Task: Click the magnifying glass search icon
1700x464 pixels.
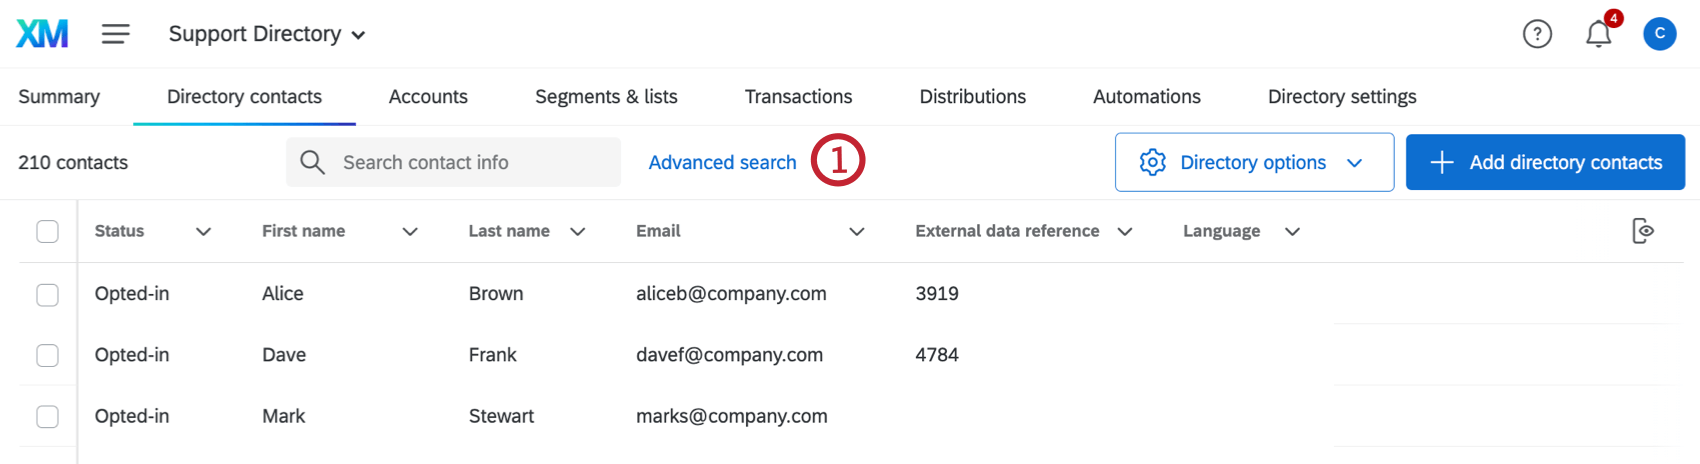Action: (x=312, y=162)
